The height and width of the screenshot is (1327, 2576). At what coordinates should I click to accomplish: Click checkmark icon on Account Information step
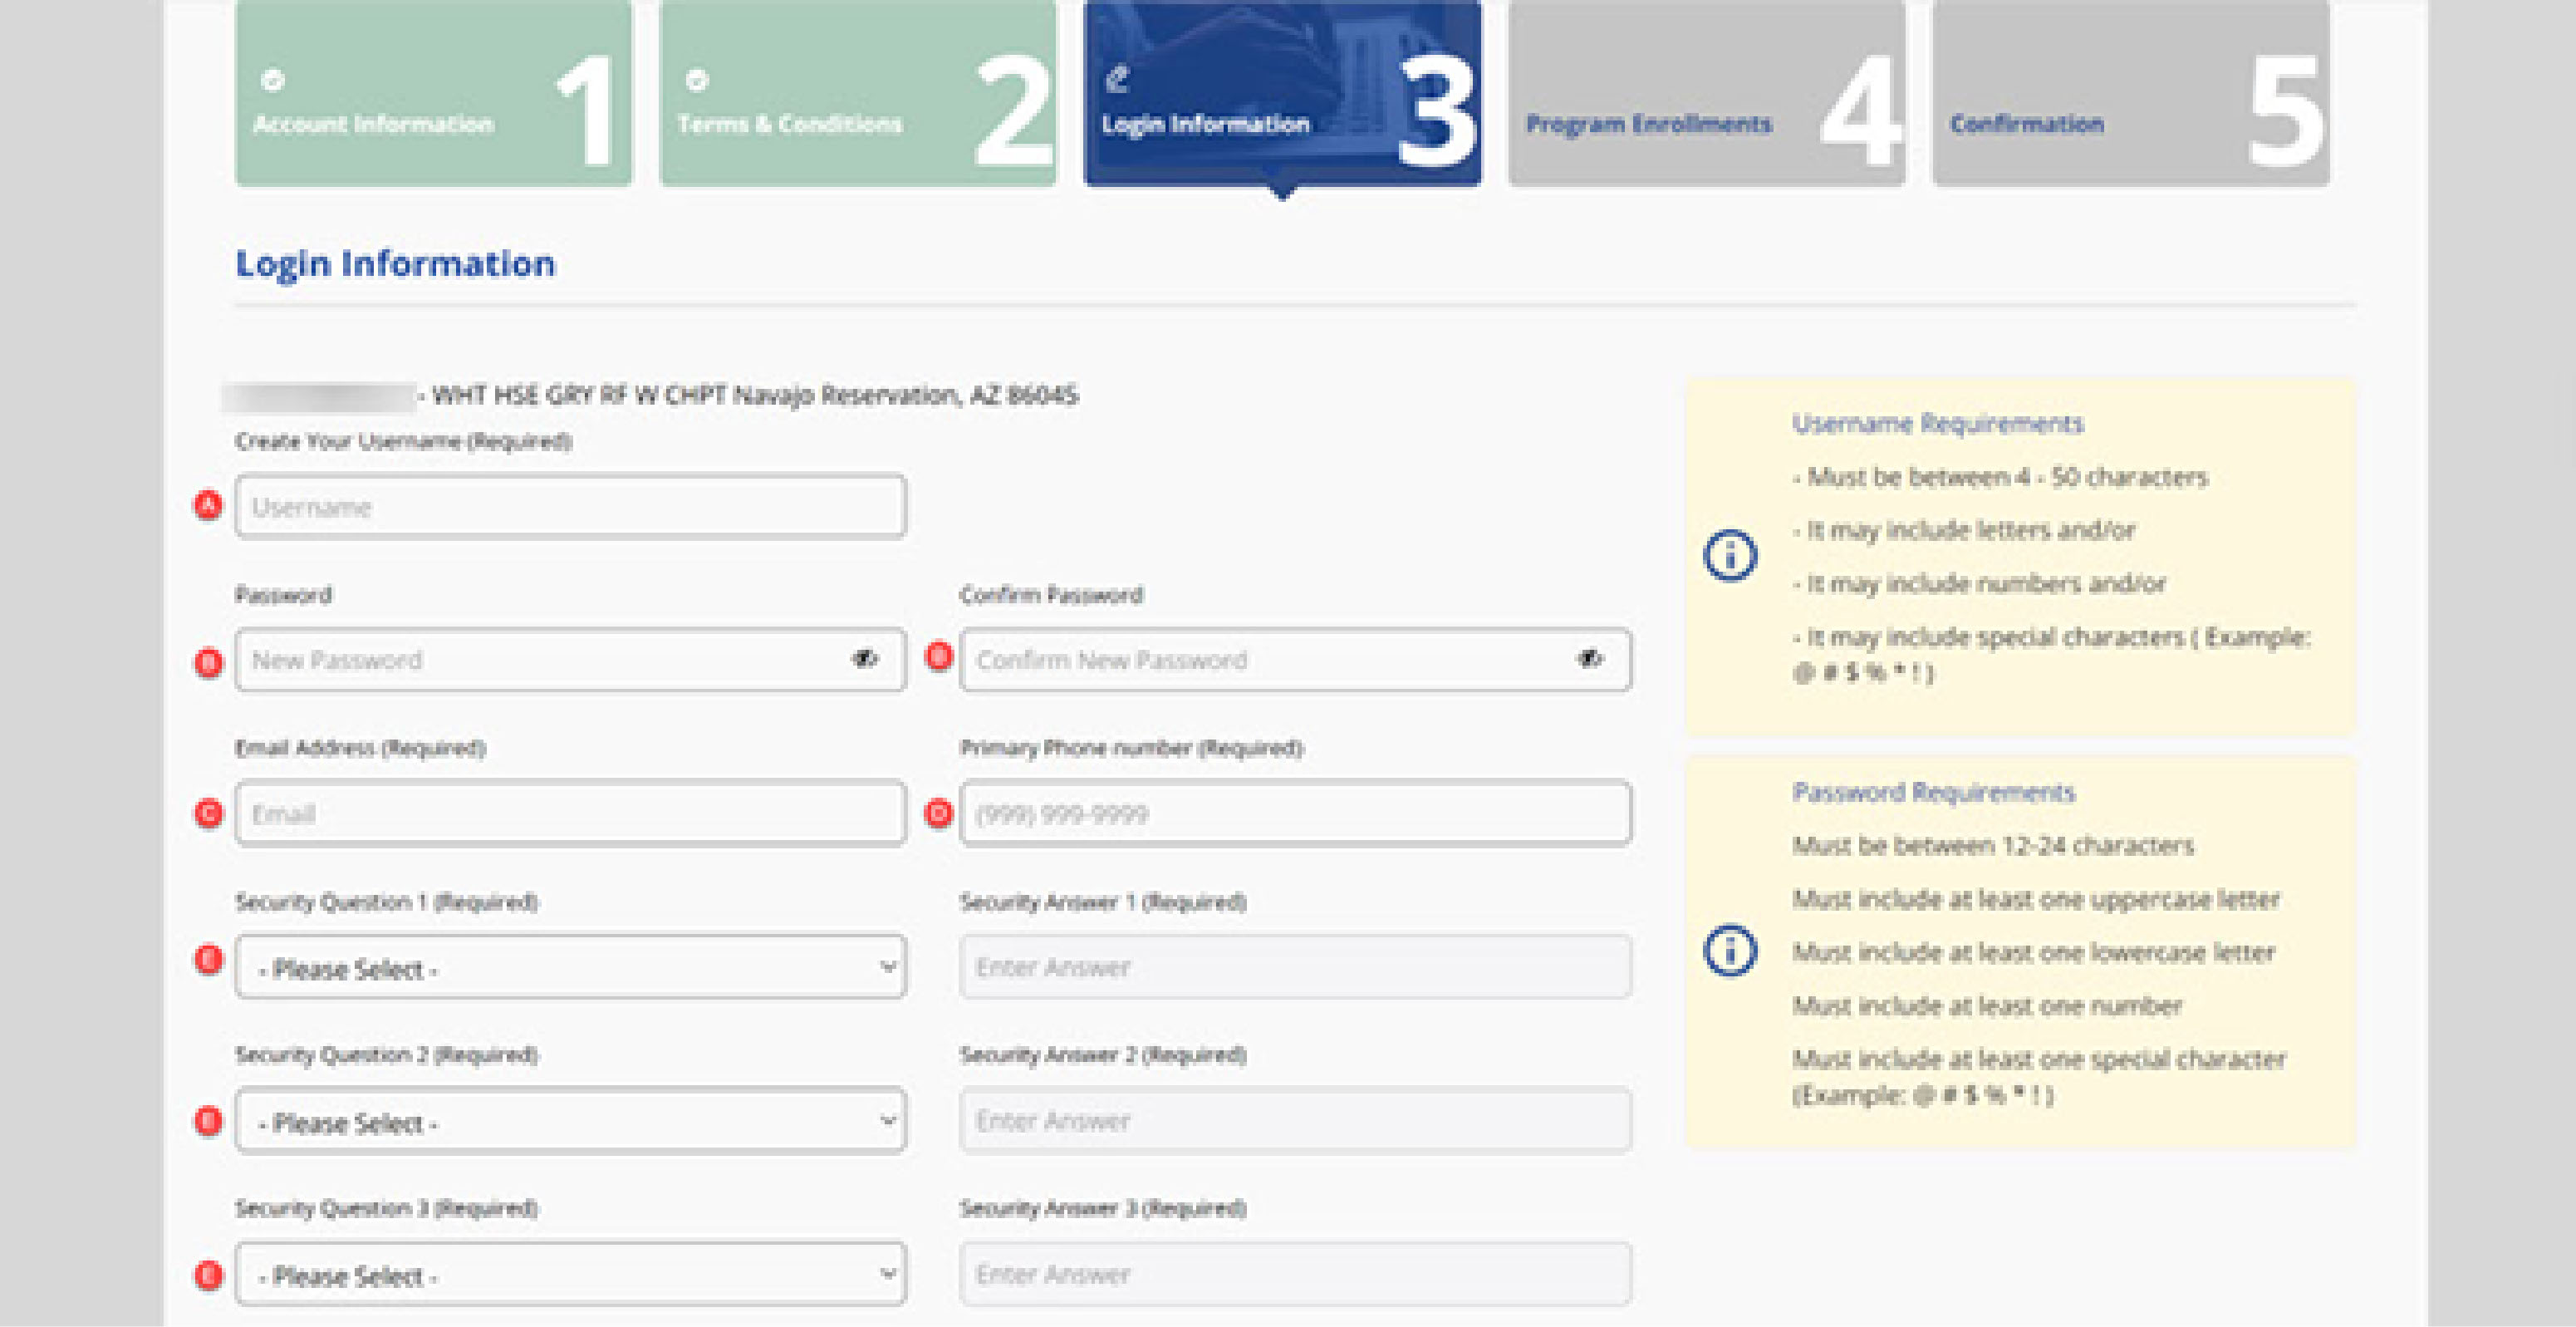(273, 80)
